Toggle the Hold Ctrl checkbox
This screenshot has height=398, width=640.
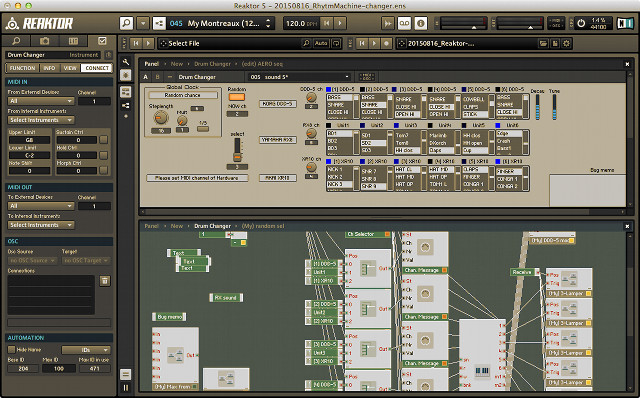(104, 155)
